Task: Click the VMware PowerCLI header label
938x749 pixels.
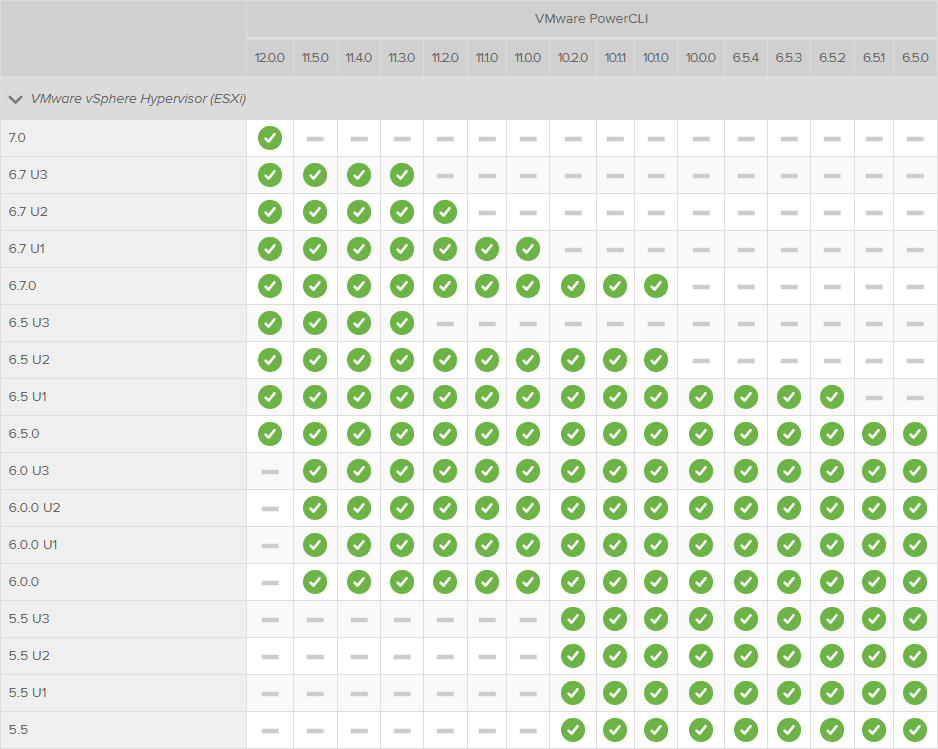Action: tap(590, 18)
